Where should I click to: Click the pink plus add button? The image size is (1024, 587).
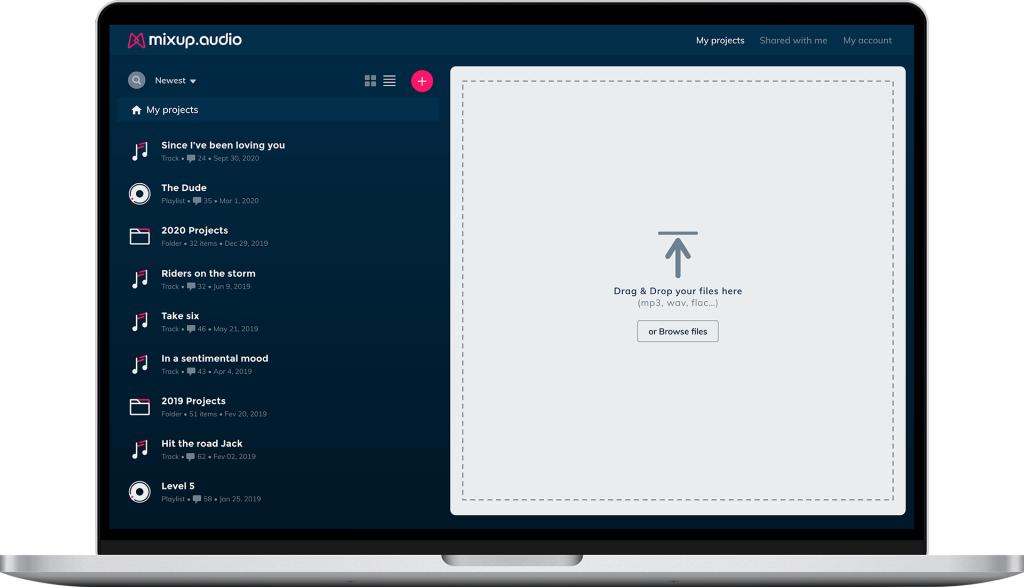[x=422, y=81]
